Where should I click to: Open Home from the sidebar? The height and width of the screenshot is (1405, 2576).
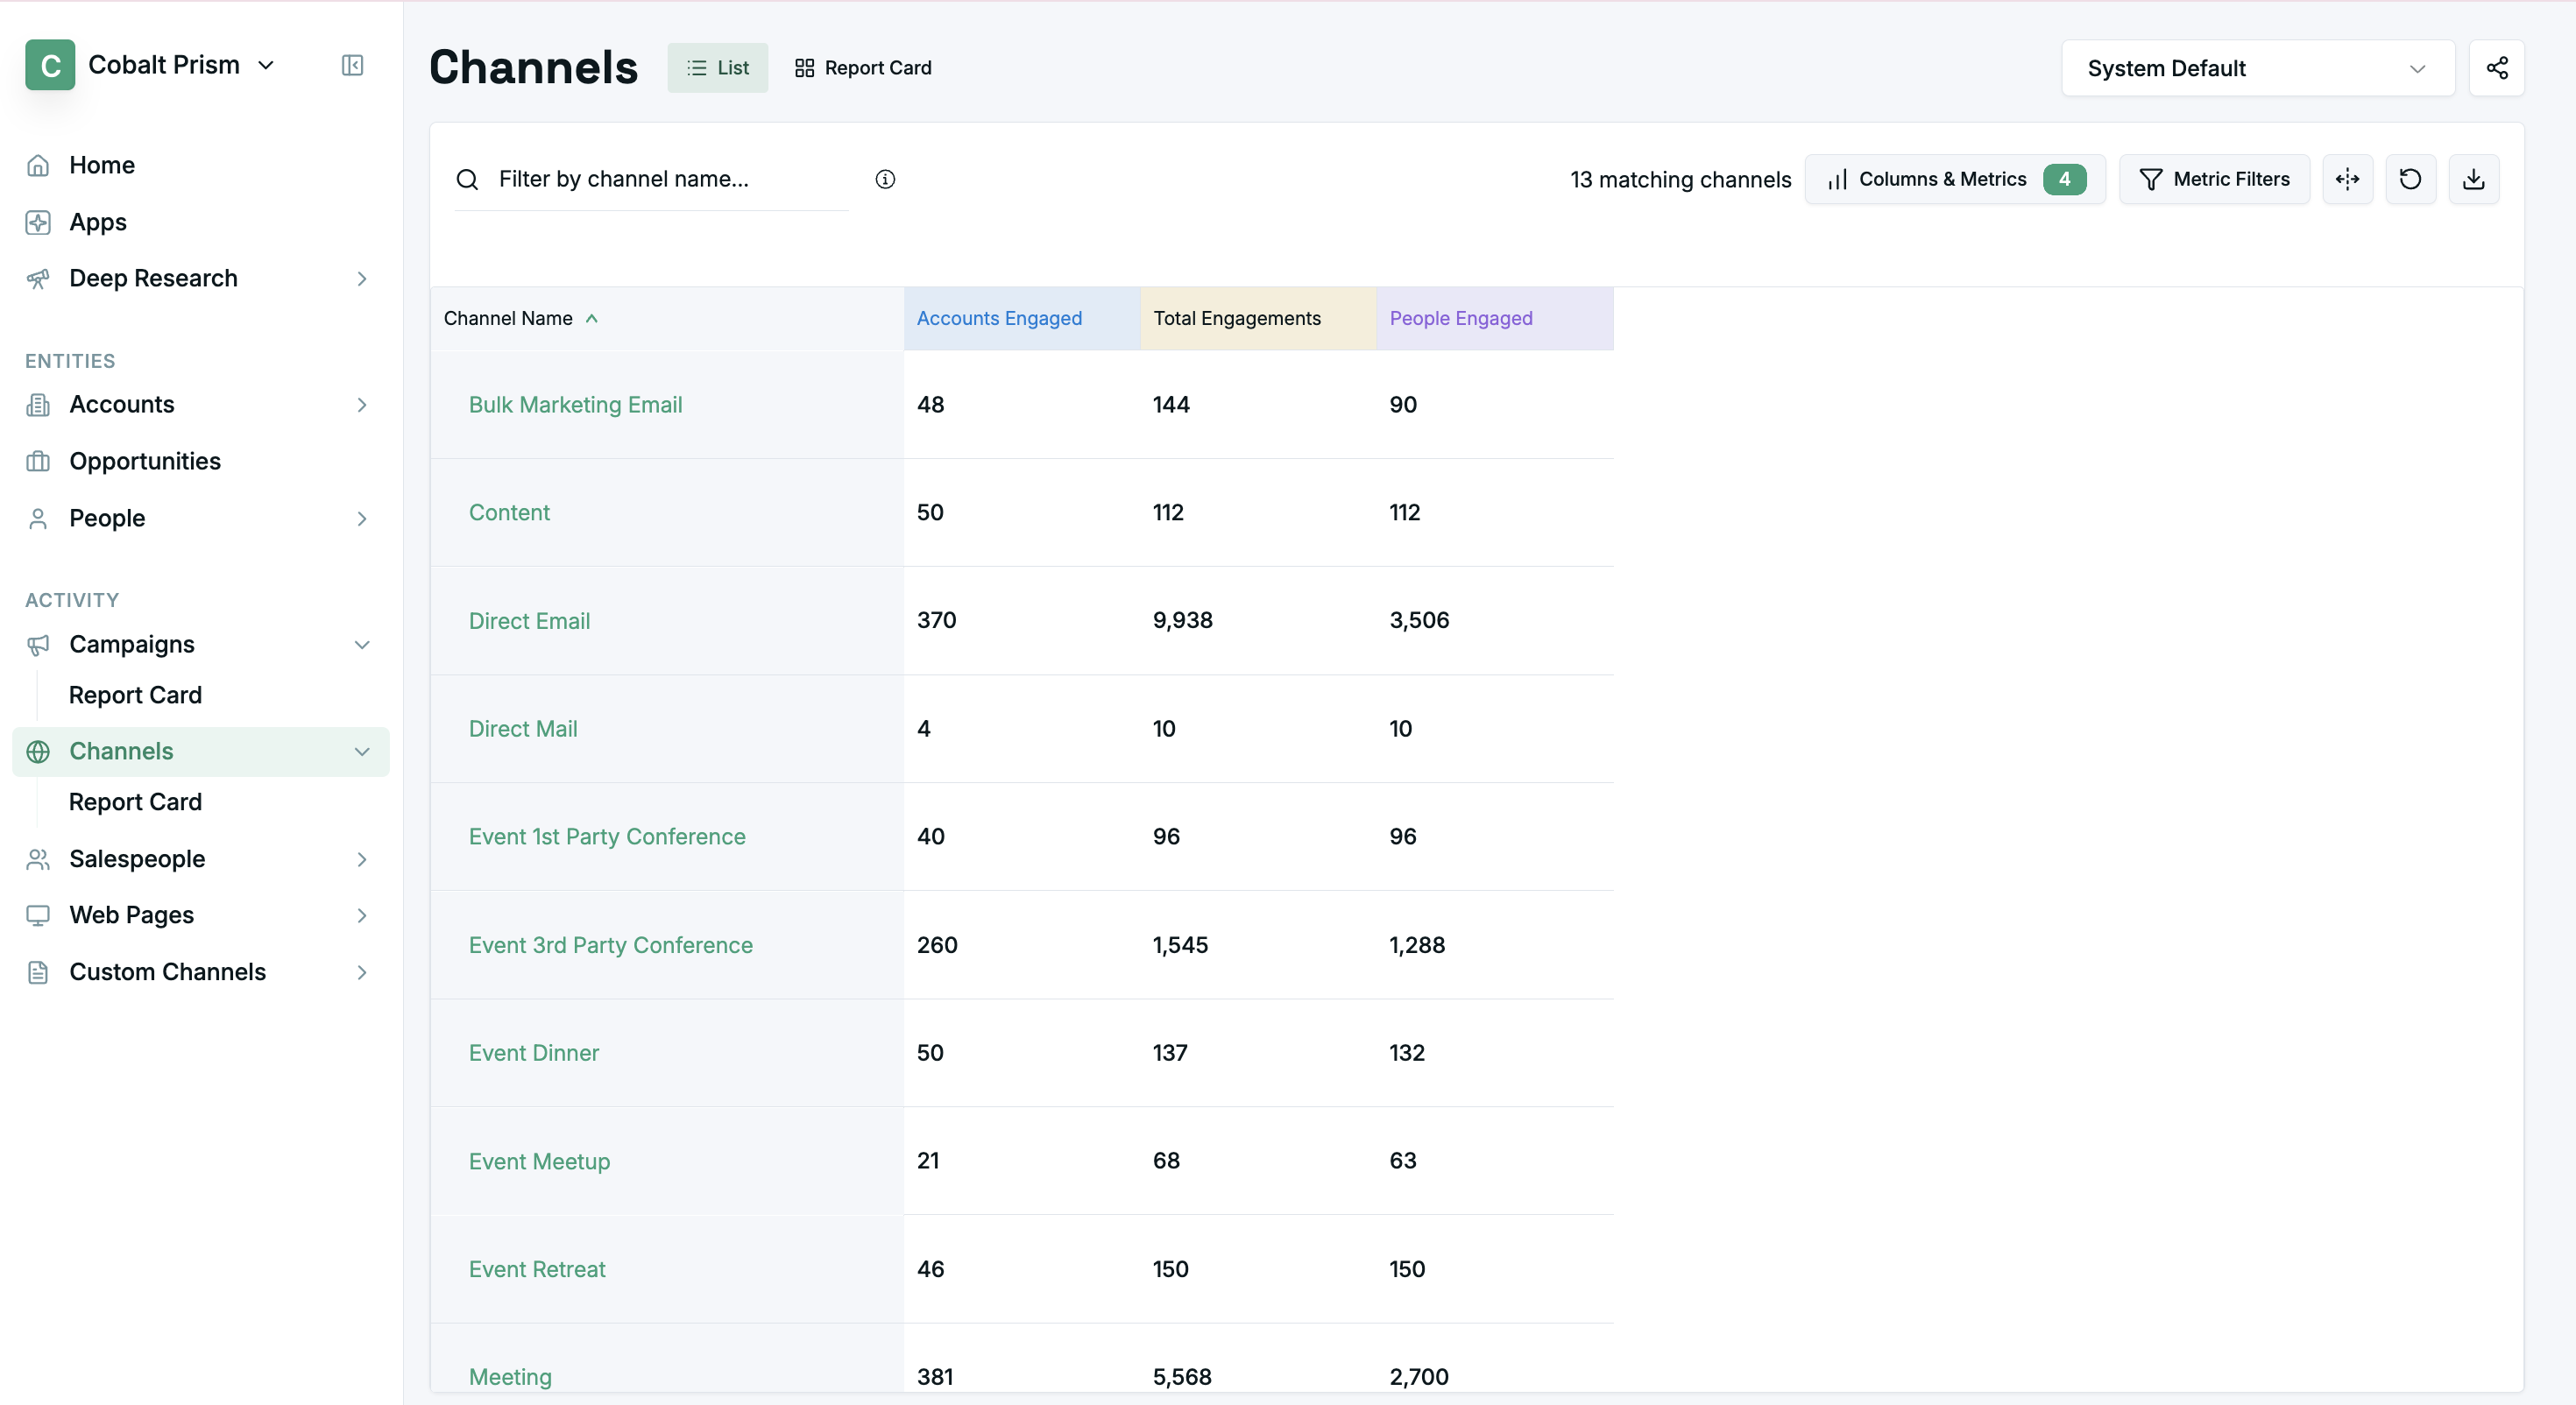[101, 165]
